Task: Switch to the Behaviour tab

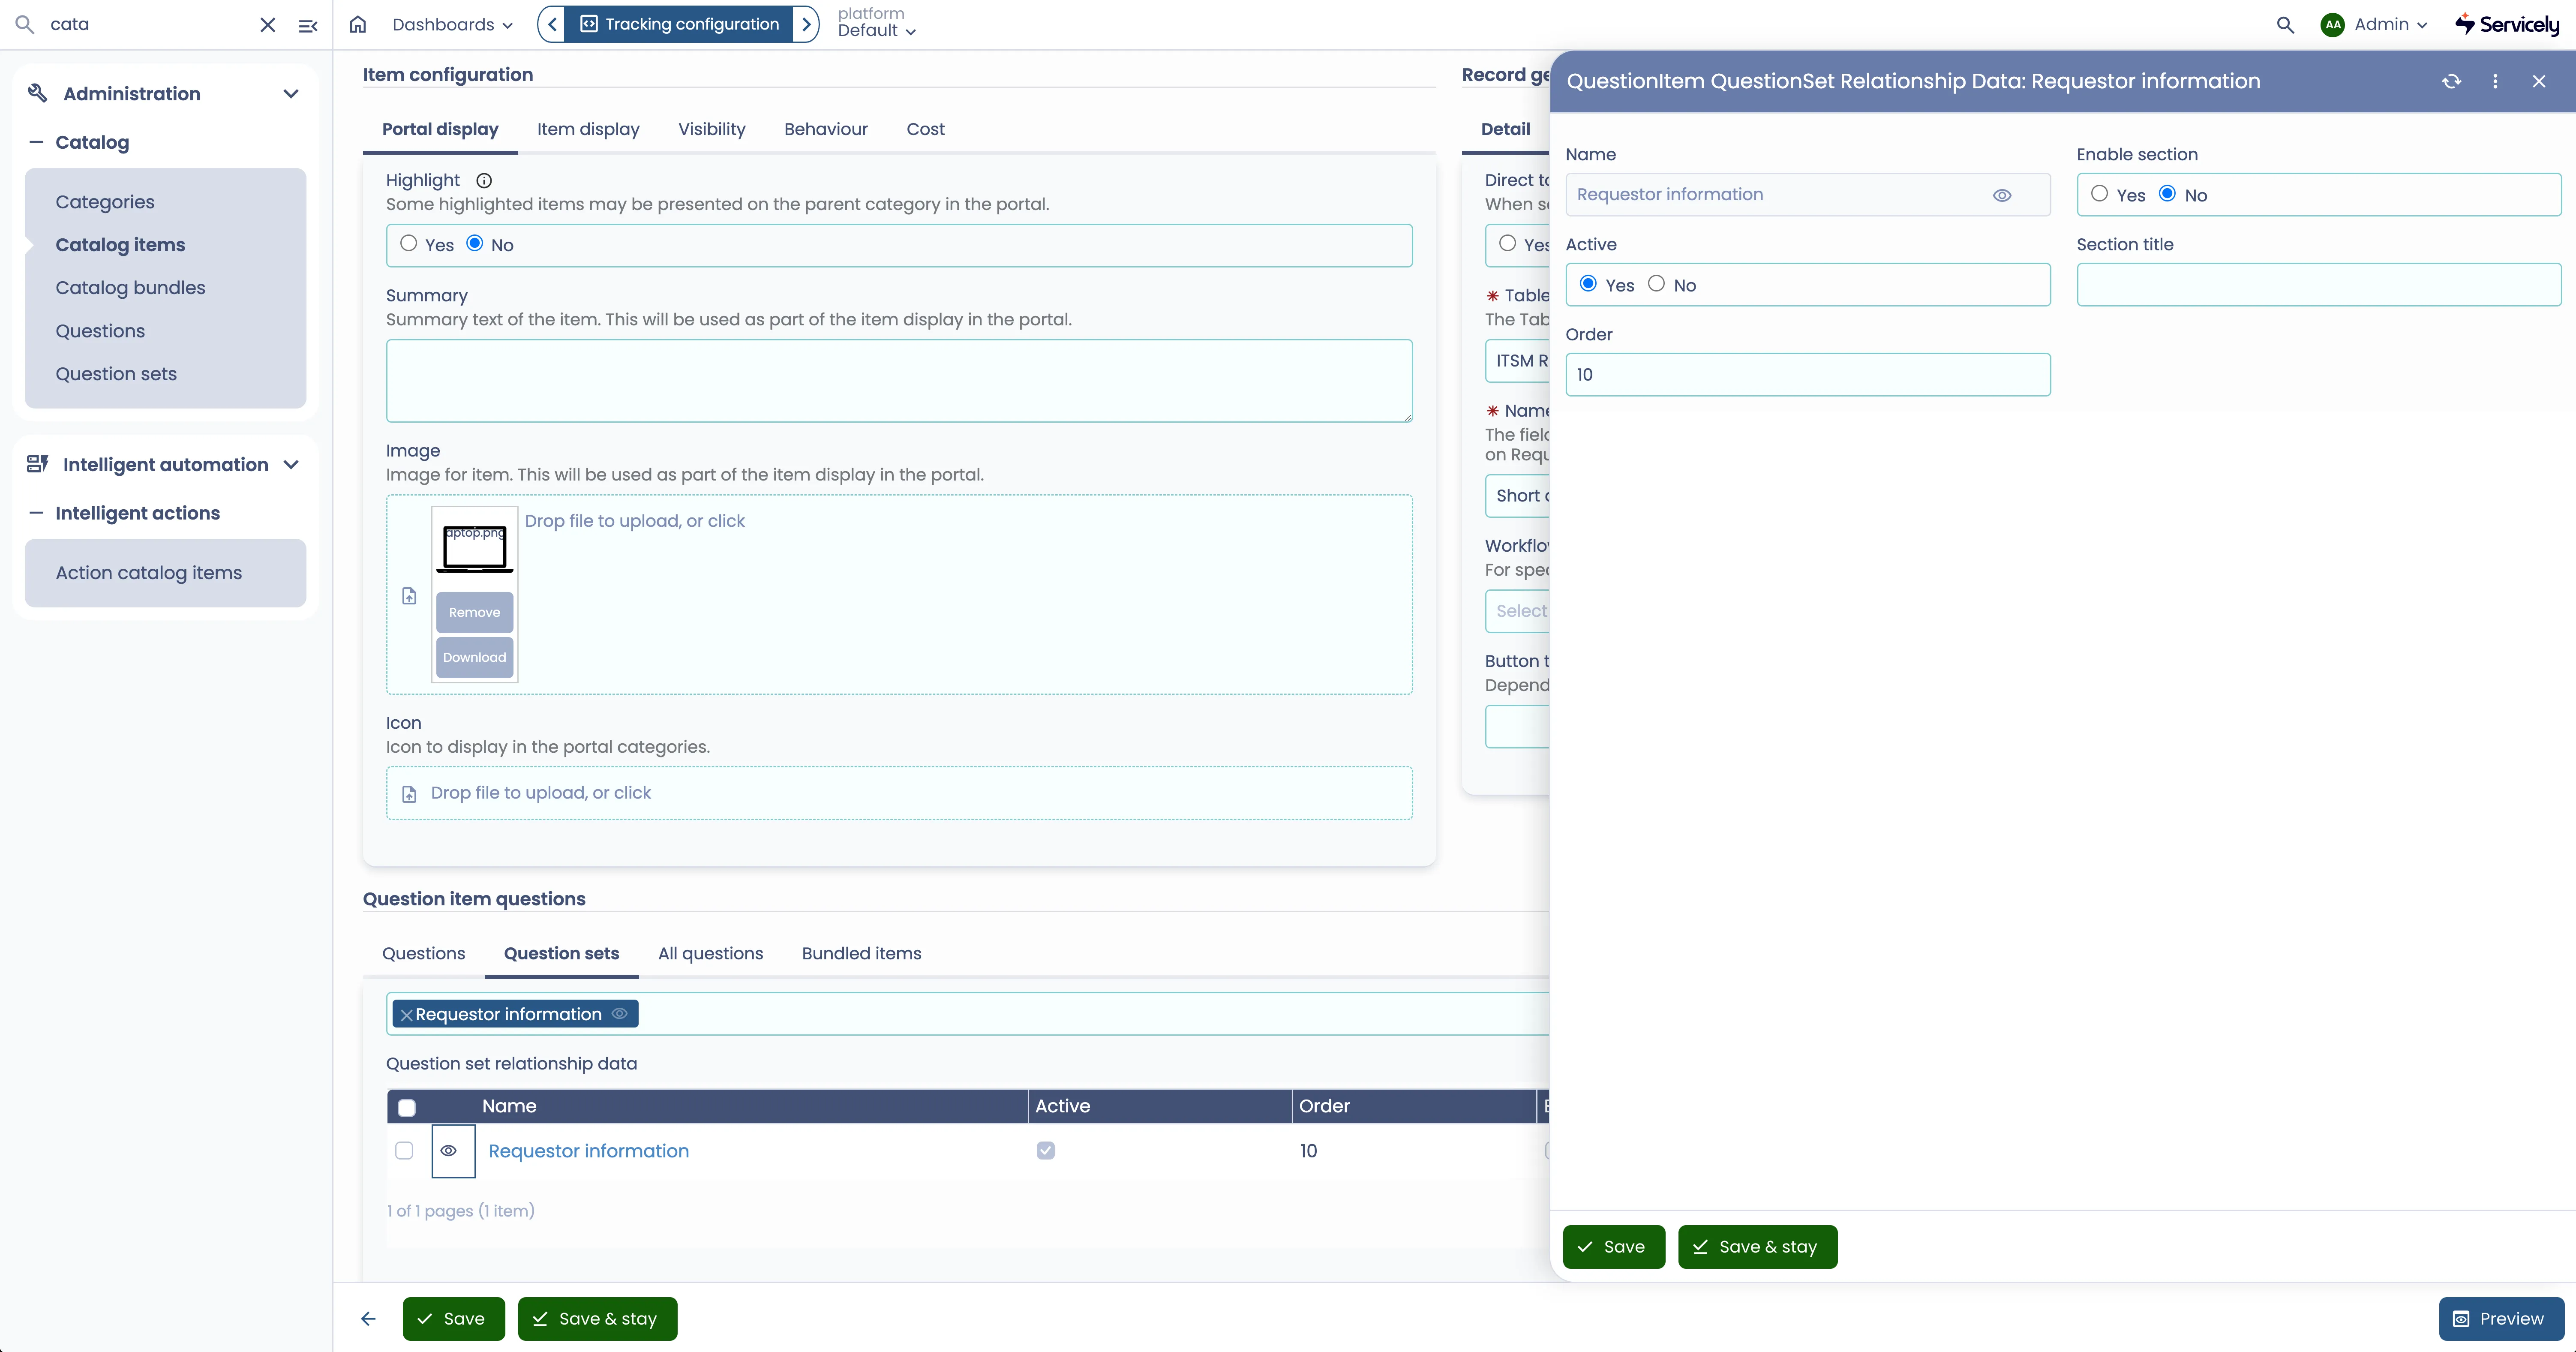Action: coord(826,129)
